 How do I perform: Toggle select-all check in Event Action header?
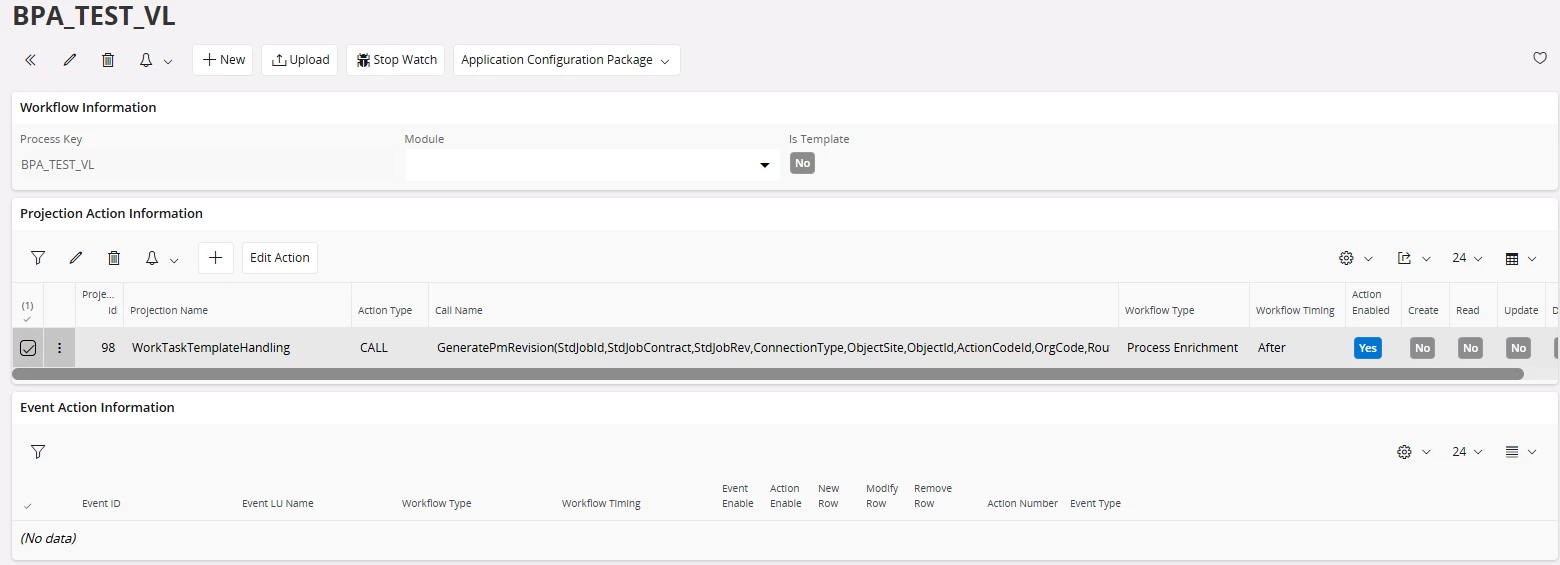click(x=28, y=505)
